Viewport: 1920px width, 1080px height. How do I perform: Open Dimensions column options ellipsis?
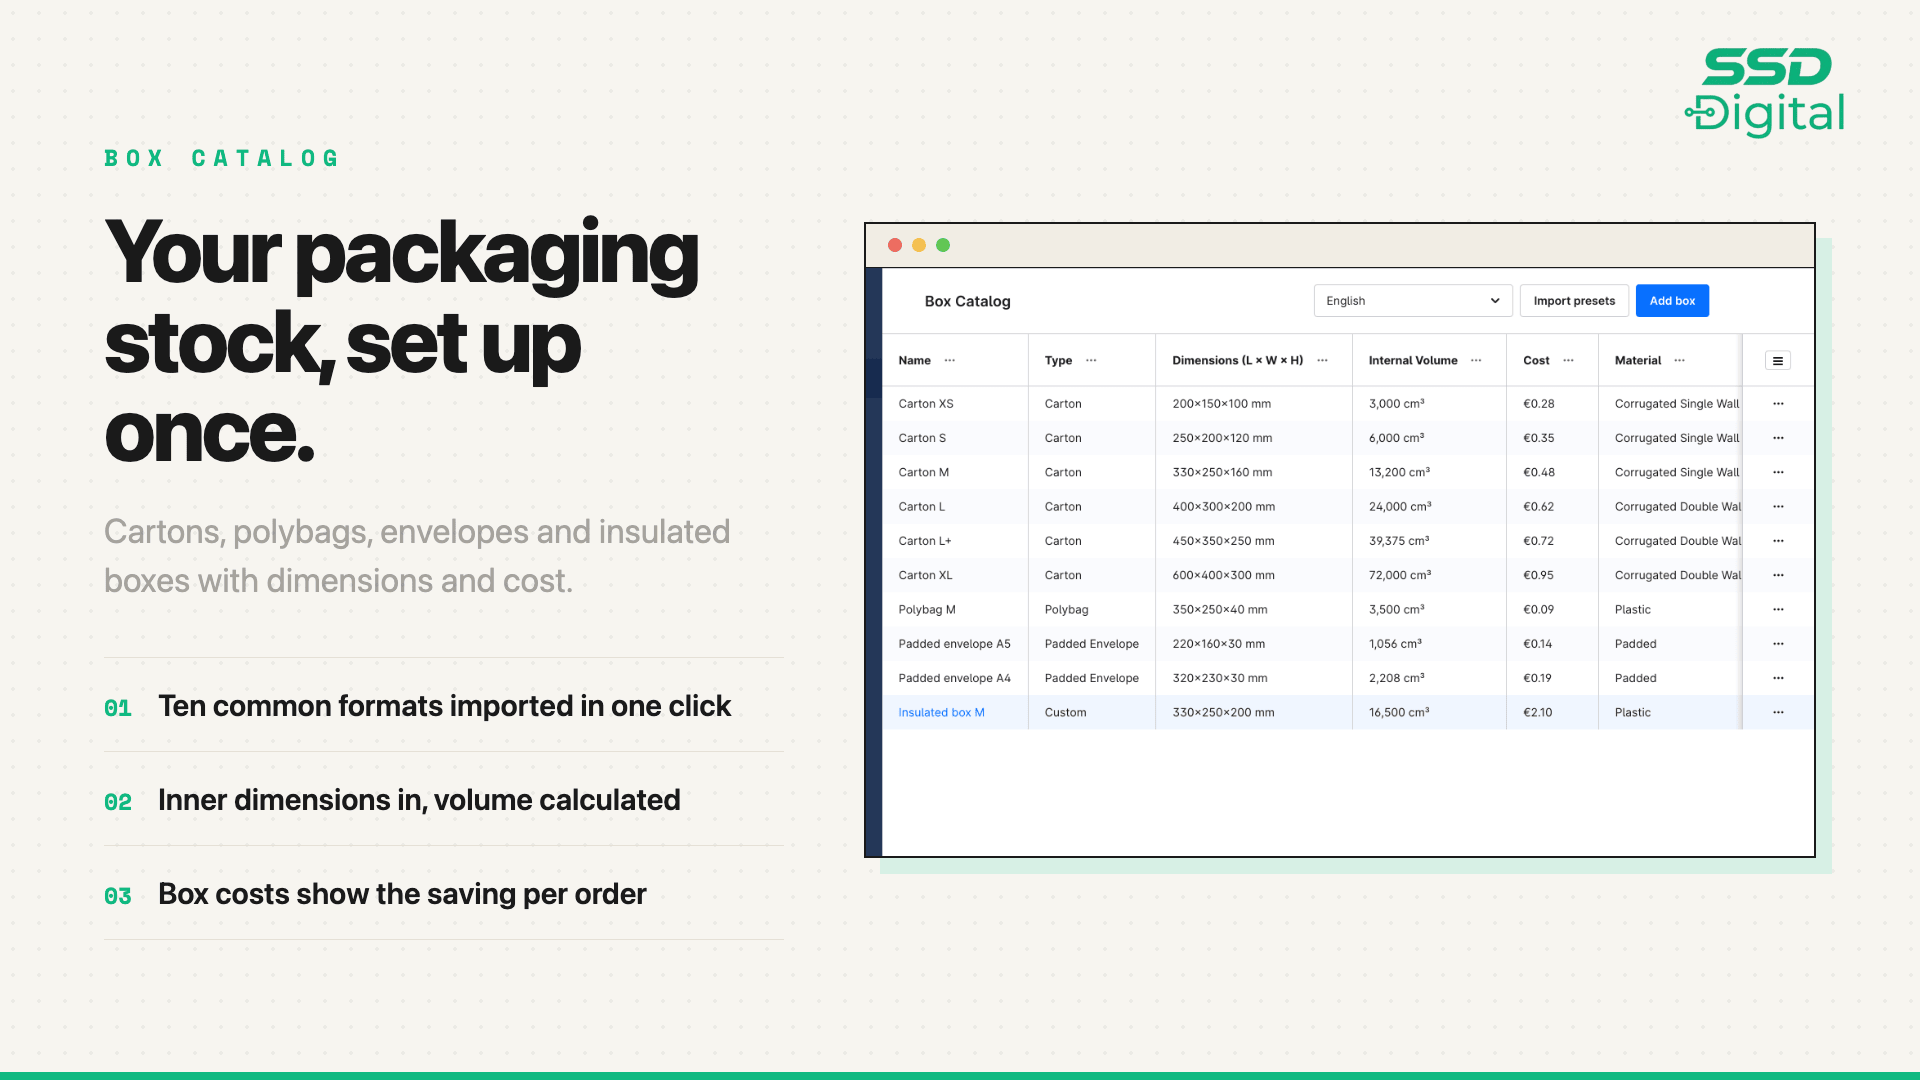tap(1322, 360)
